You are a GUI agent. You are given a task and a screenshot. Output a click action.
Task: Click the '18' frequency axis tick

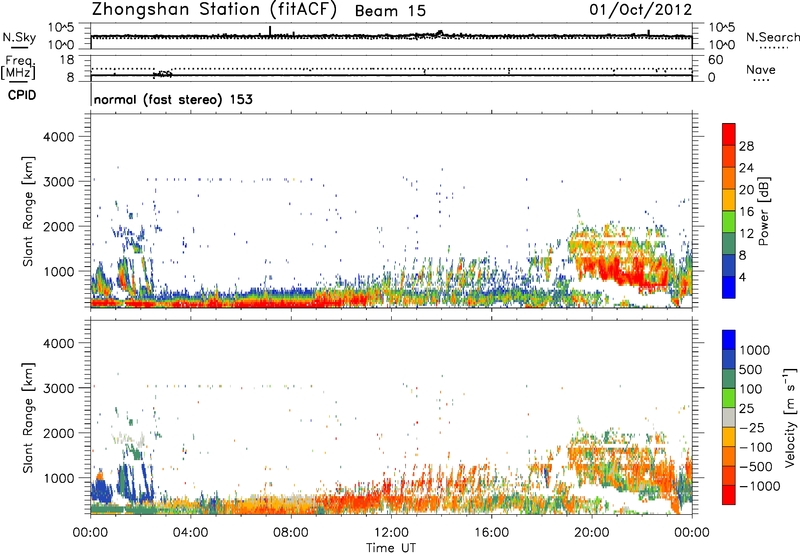(67, 60)
